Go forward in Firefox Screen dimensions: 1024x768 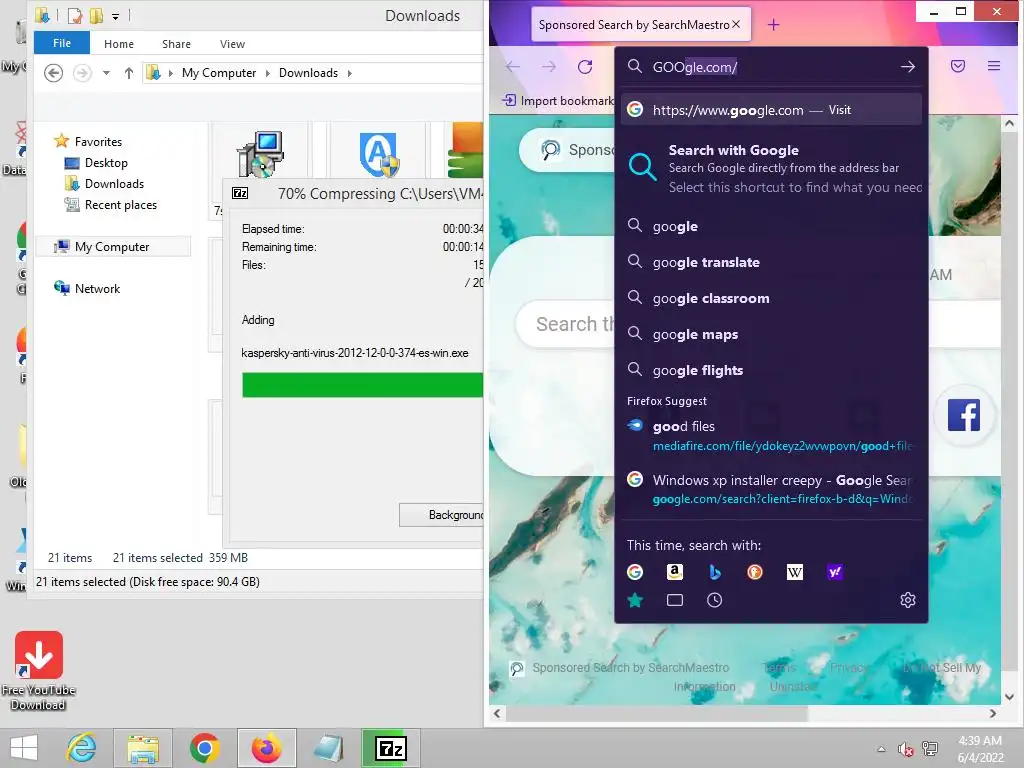pyautogui.click(x=549, y=67)
